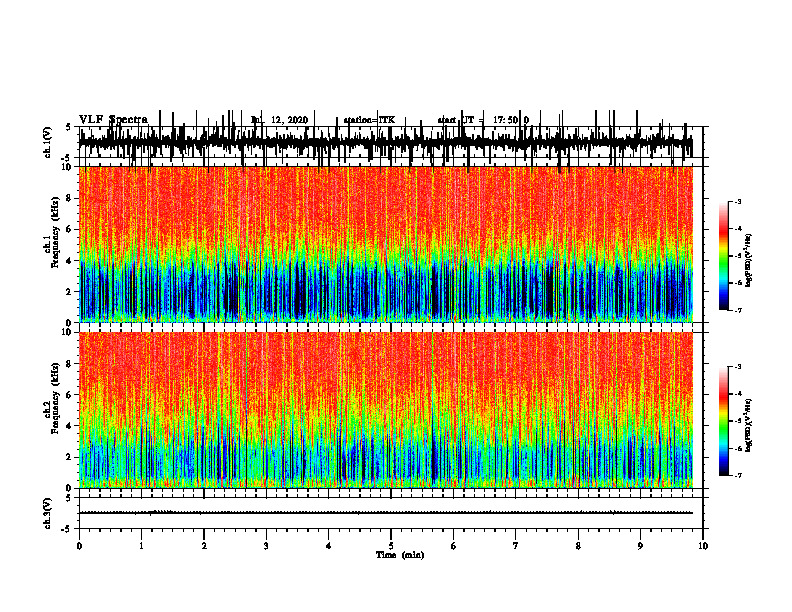792x612 pixels.
Task: Click time axis tick label "2"
Action: coord(204,546)
